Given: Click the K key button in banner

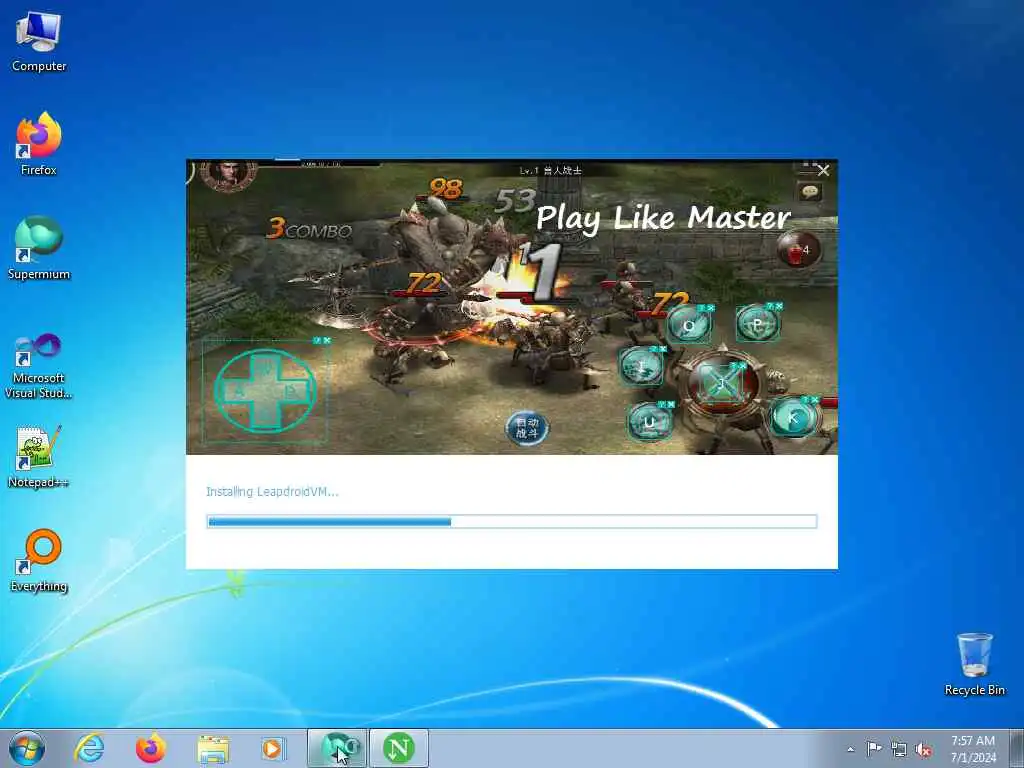Looking at the screenshot, I should click(794, 417).
